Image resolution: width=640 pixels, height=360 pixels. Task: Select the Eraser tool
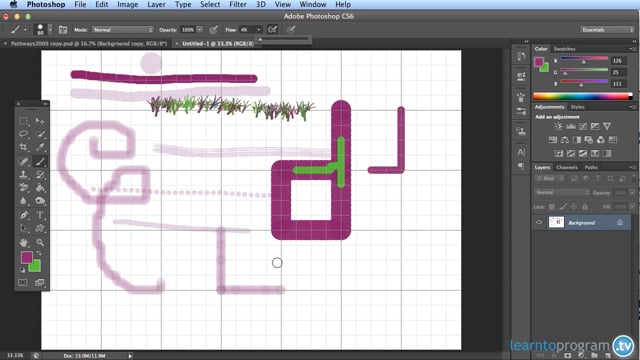click(x=24, y=188)
